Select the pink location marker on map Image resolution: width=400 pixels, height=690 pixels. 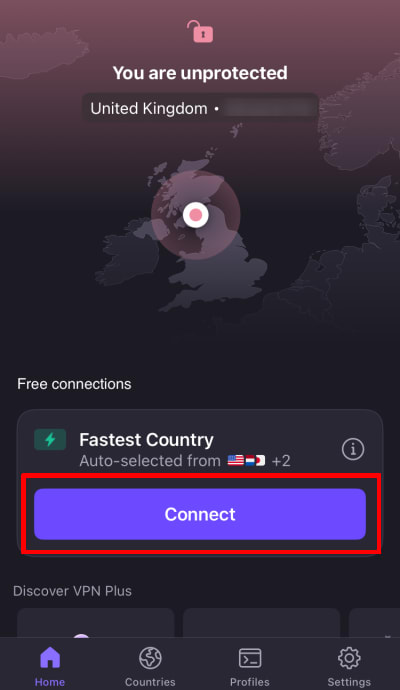tap(196, 215)
